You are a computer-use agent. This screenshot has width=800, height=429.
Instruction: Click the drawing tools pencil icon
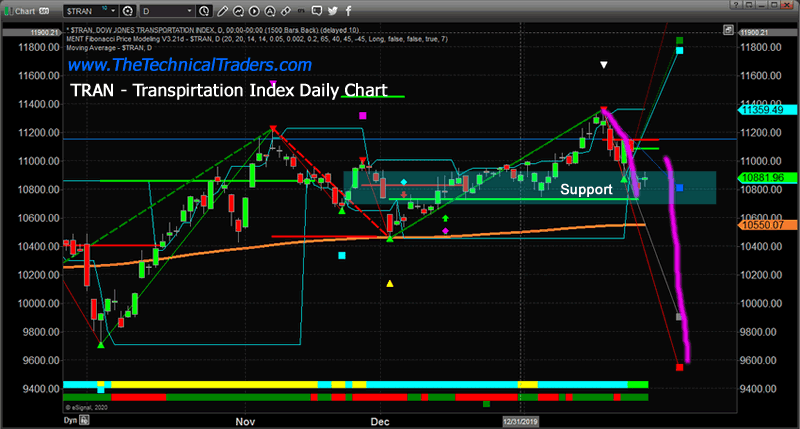tap(222, 10)
